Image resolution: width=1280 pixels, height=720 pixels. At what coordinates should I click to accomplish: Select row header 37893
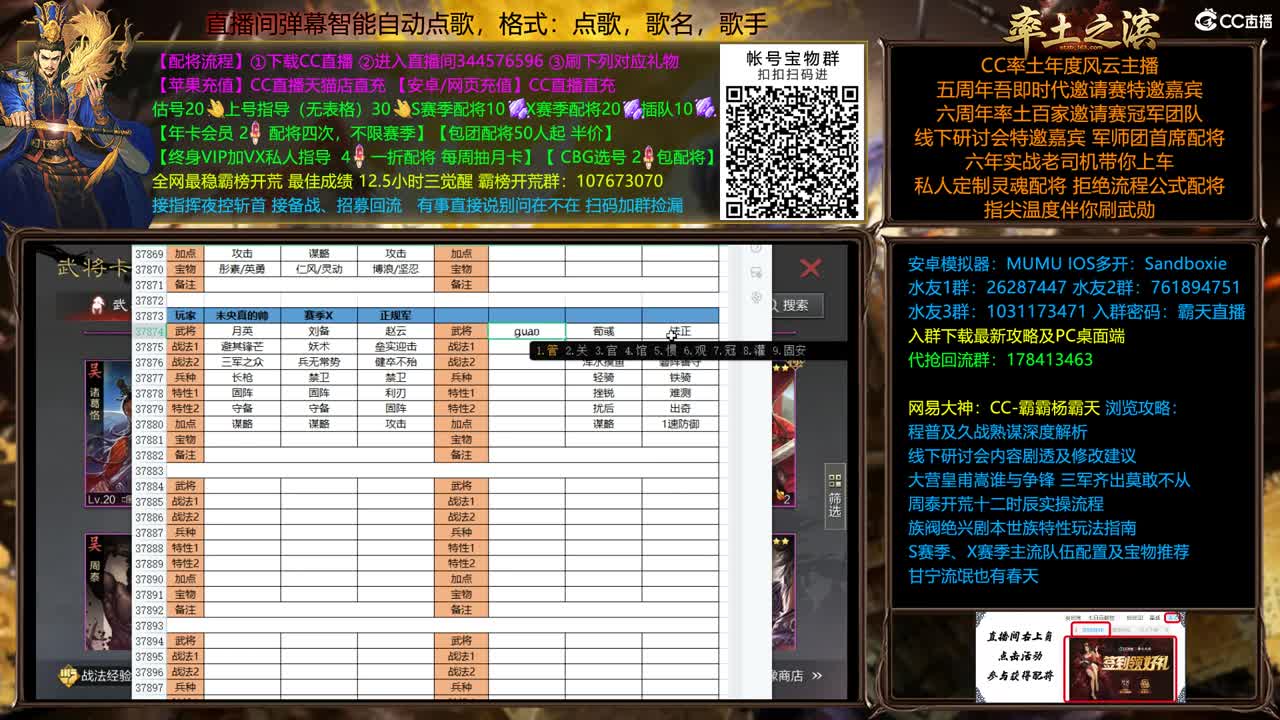pos(149,626)
